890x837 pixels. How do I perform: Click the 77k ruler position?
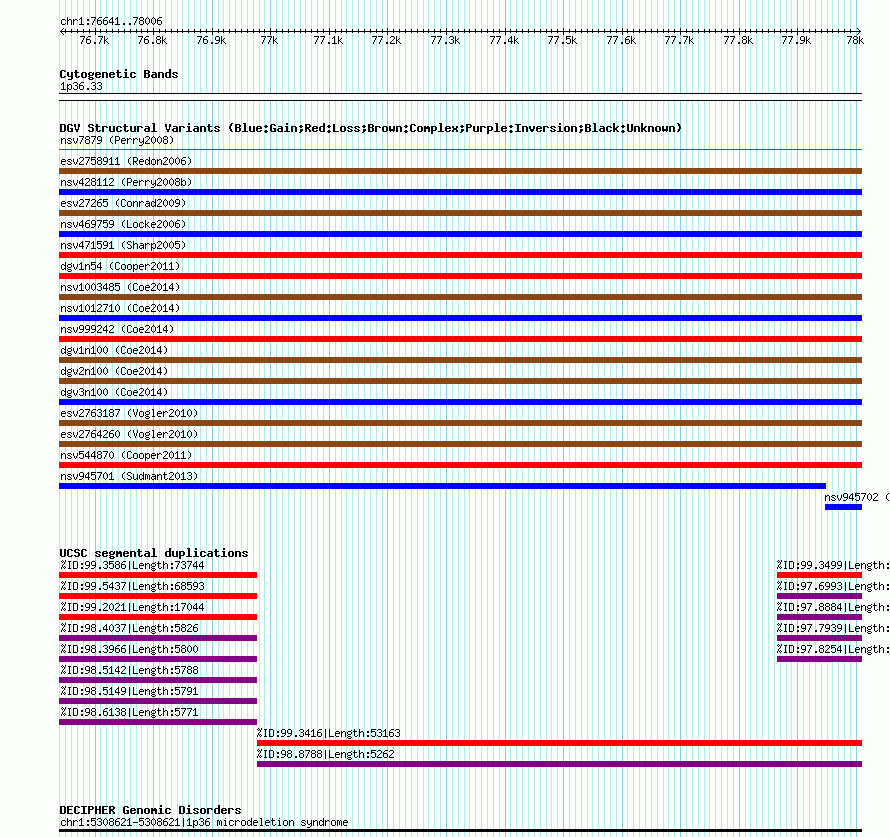[269, 40]
